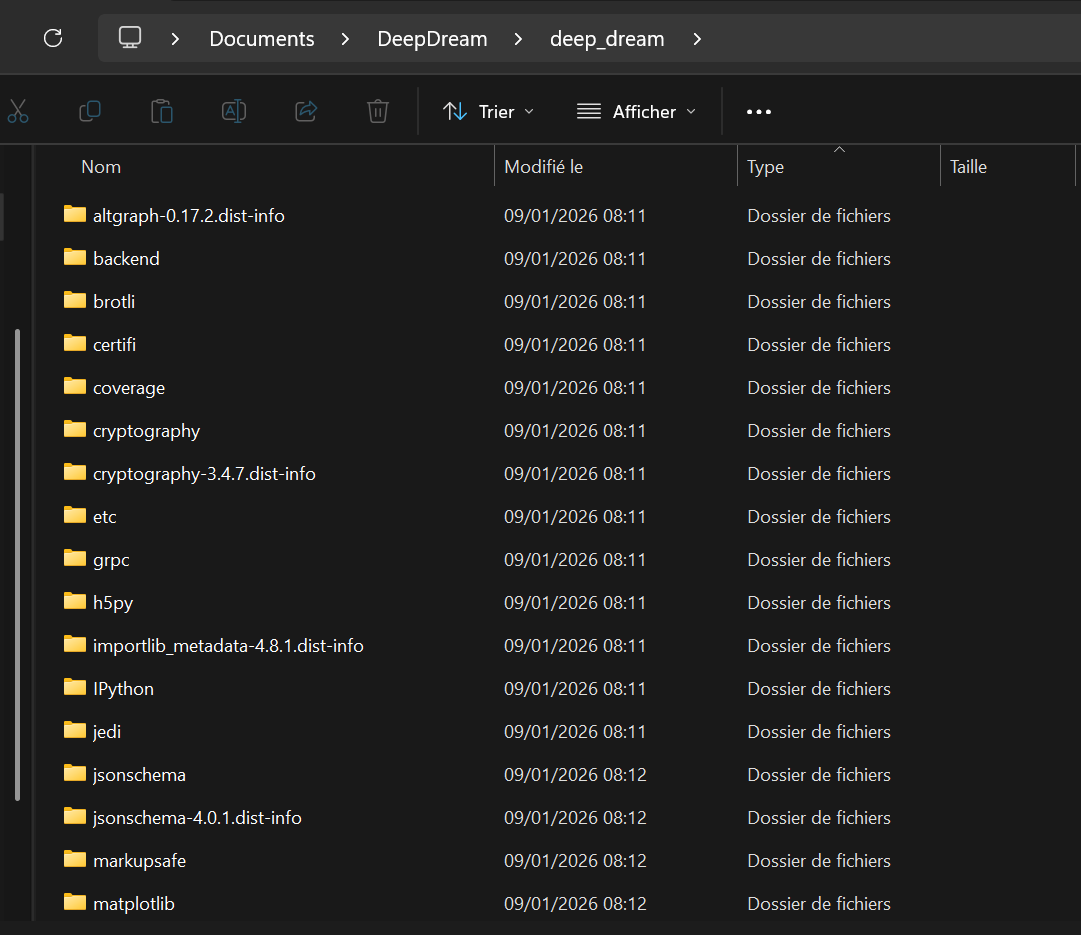Open the Afficher view dropdown
This screenshot has height=935, width=1081.
[636, 111]
